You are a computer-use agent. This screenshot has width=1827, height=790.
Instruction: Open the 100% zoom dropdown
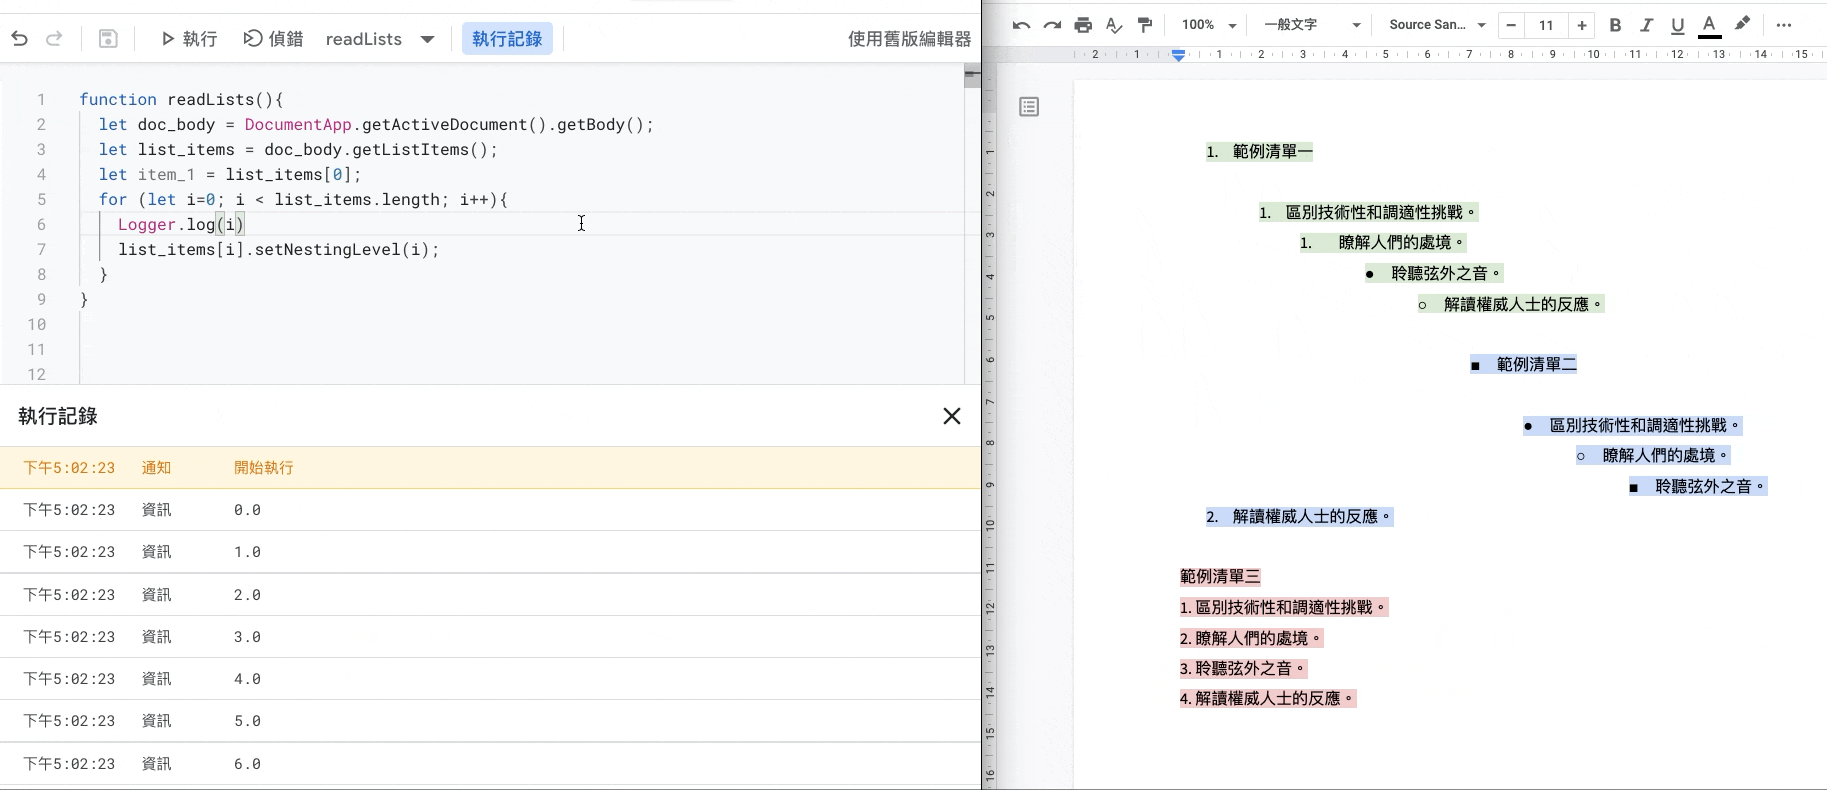click(1208, 25)
